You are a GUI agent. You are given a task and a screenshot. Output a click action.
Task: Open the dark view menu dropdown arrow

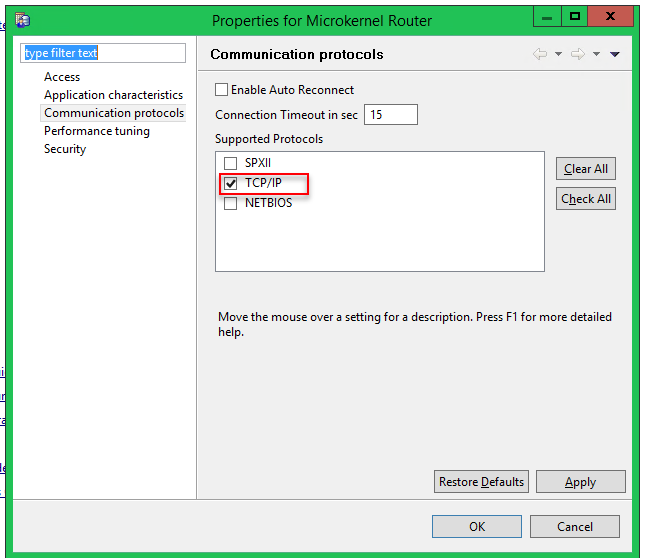(615, 54)
